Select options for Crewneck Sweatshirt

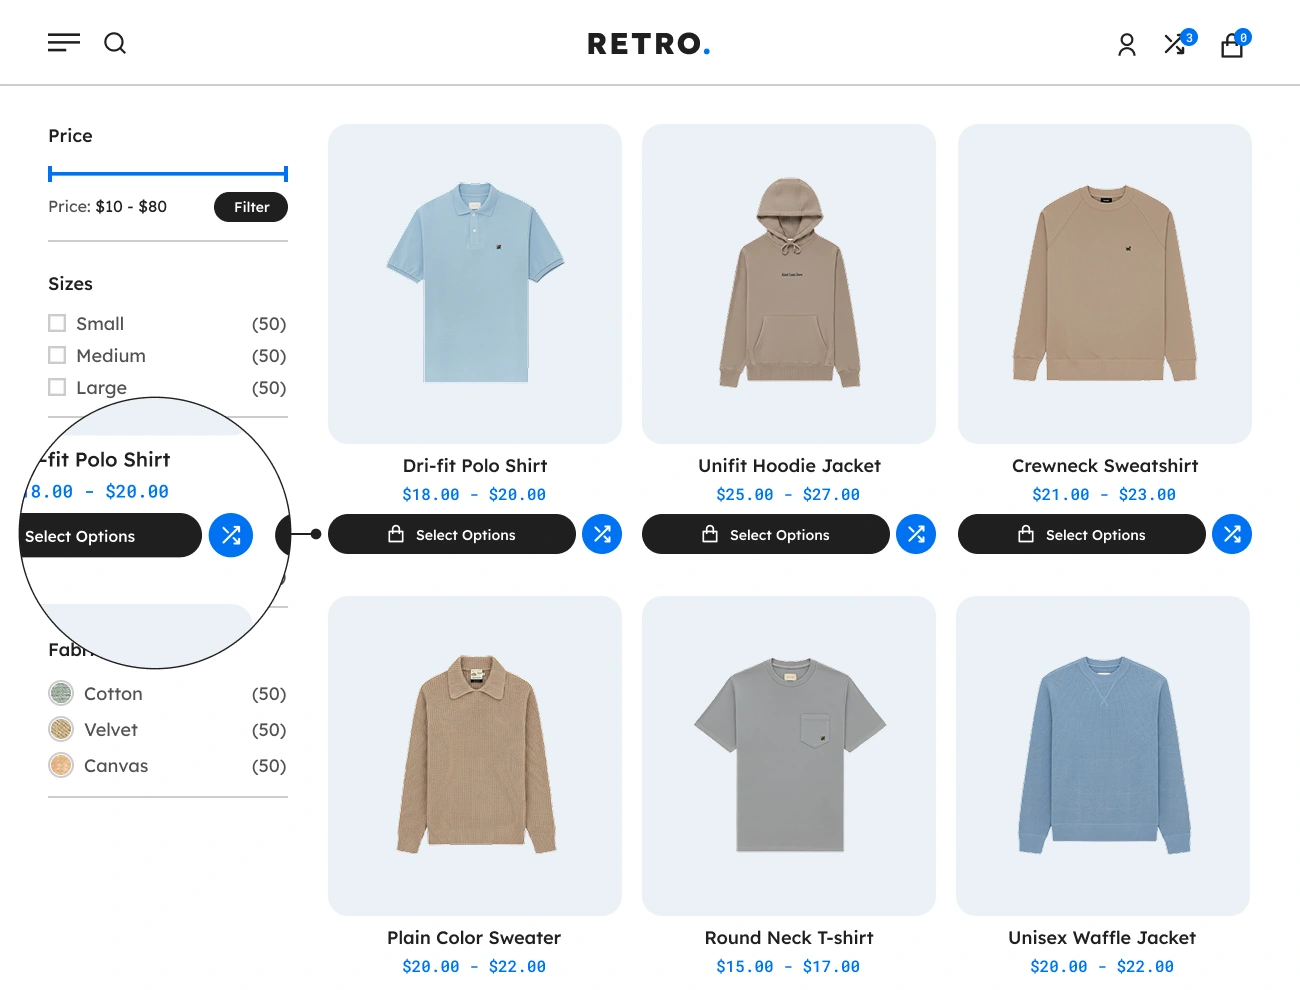pyautogui.click(x=1082, y=534)
